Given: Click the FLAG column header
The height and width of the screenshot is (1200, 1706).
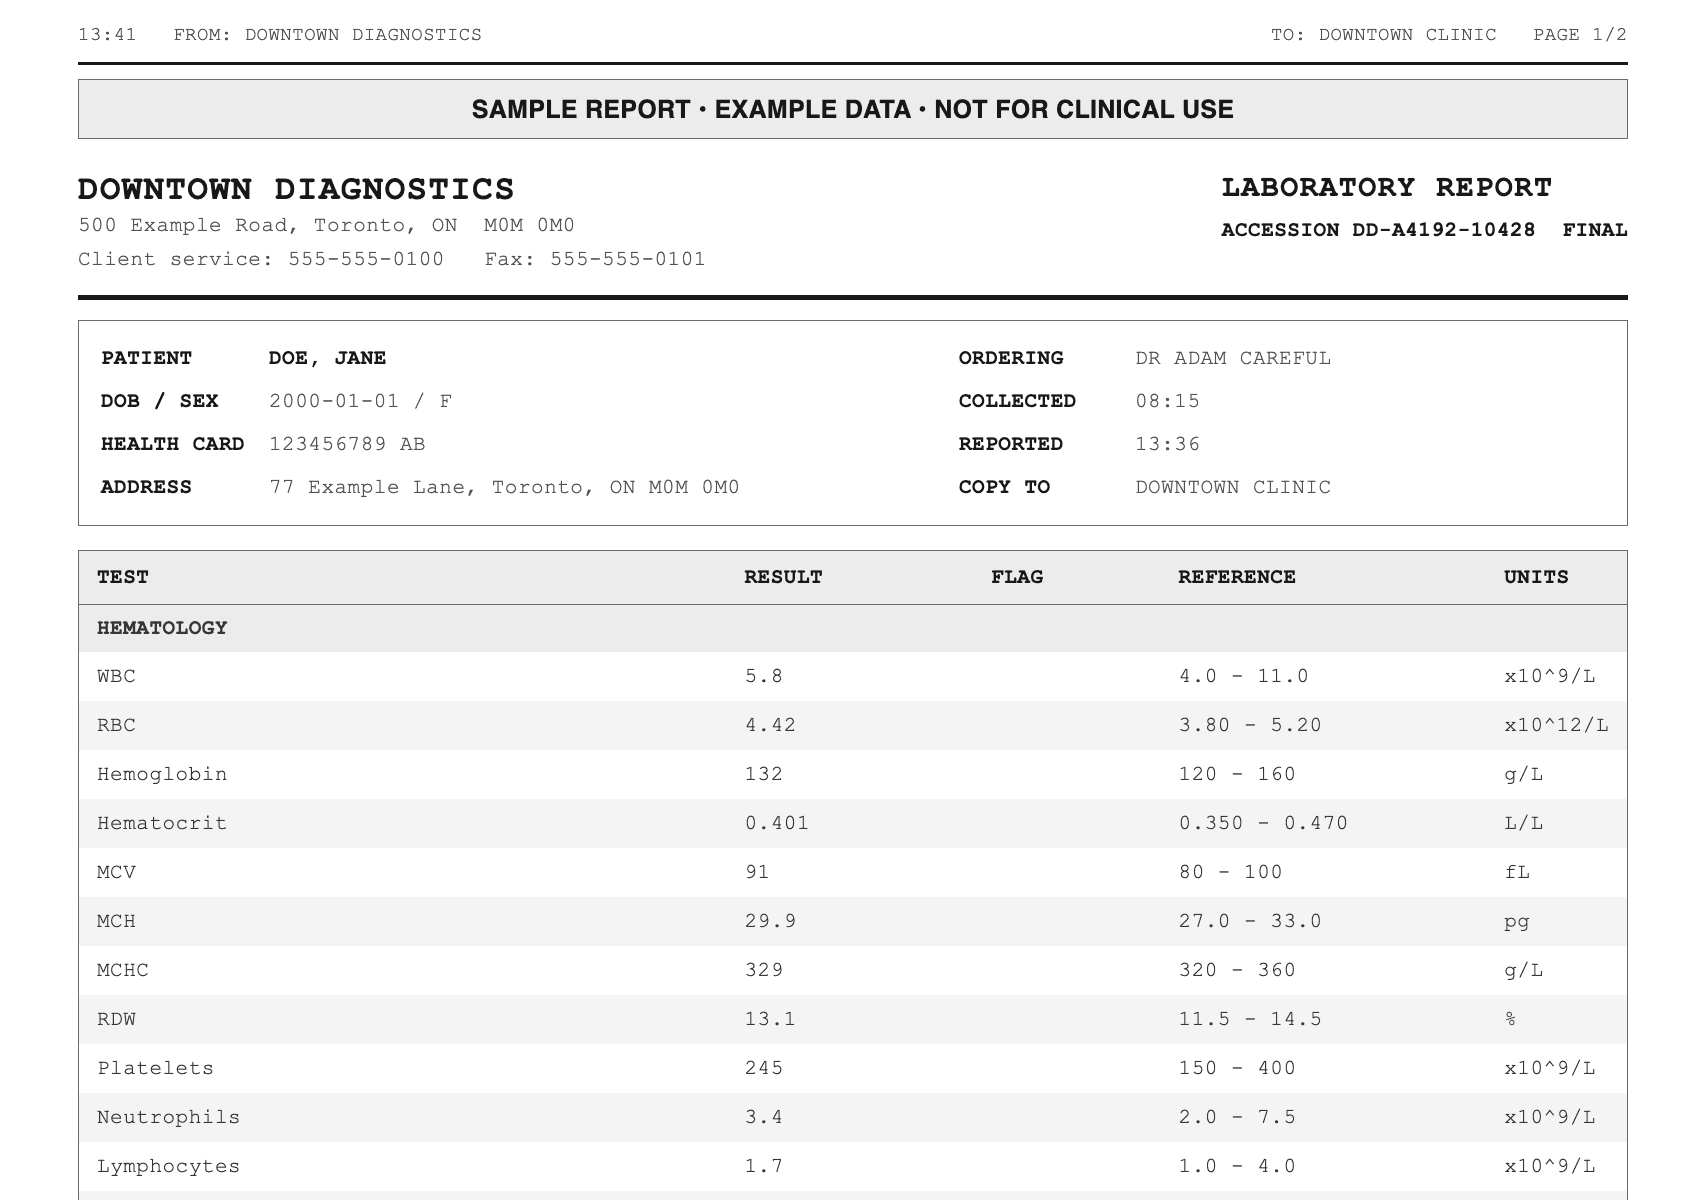Looking at the screenshot, I should (1017, 577).
